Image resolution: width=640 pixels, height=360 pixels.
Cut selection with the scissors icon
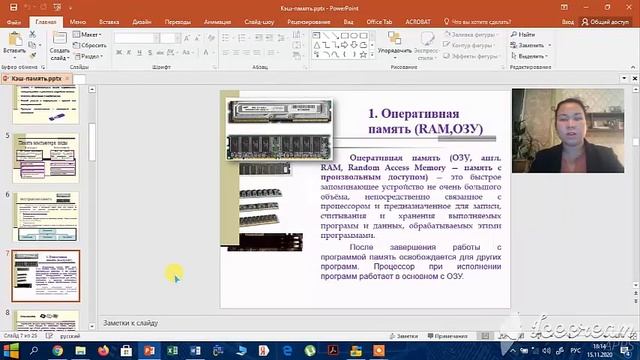tap(33, 35)
